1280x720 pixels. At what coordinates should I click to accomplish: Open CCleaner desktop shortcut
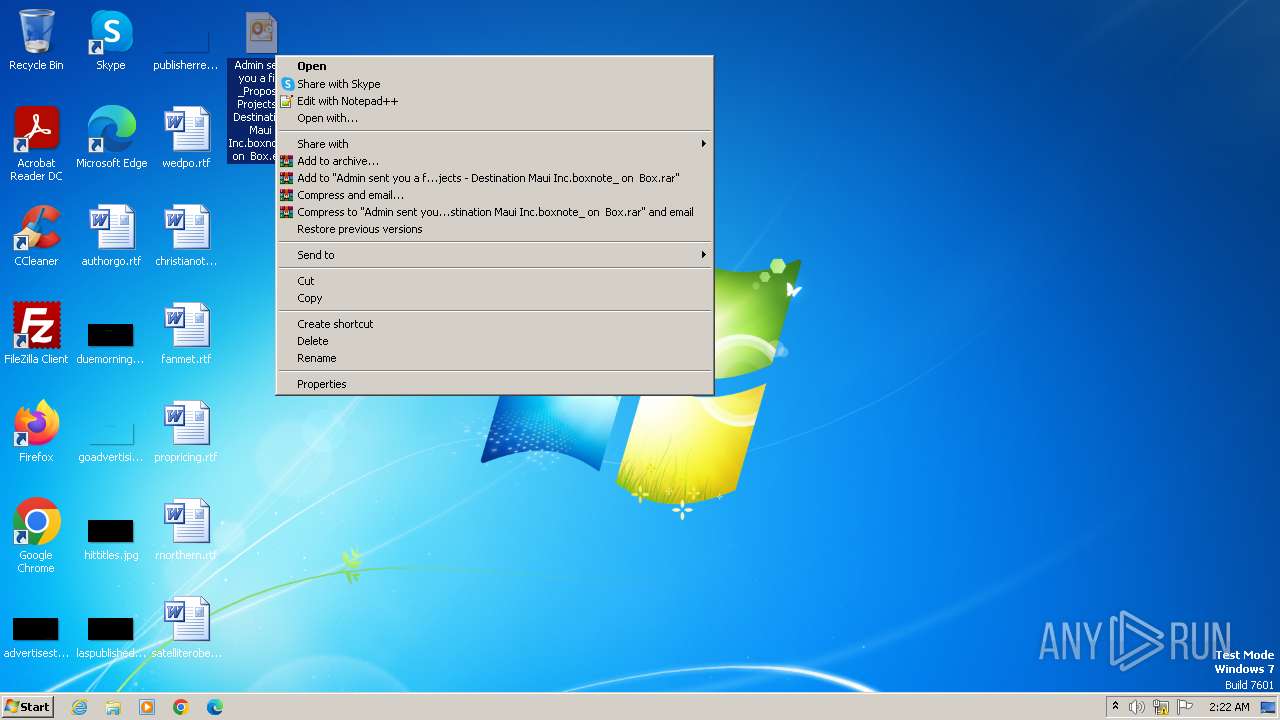[36, 236]
